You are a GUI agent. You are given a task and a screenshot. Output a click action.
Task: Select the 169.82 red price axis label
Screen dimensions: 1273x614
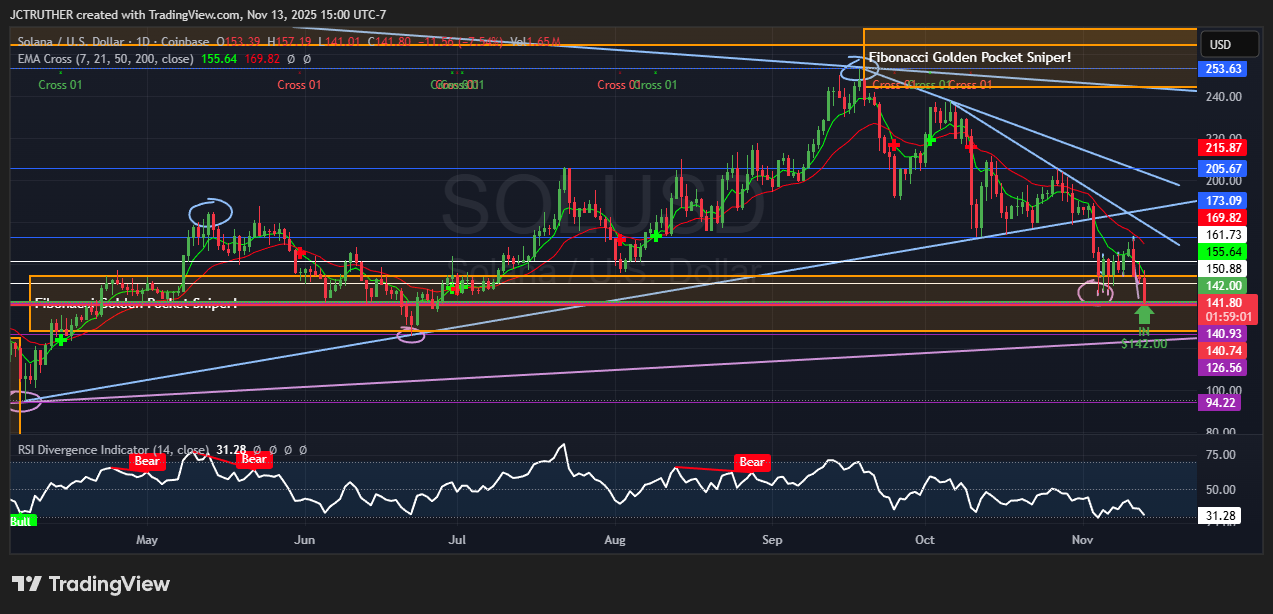tap(1224, 217)
